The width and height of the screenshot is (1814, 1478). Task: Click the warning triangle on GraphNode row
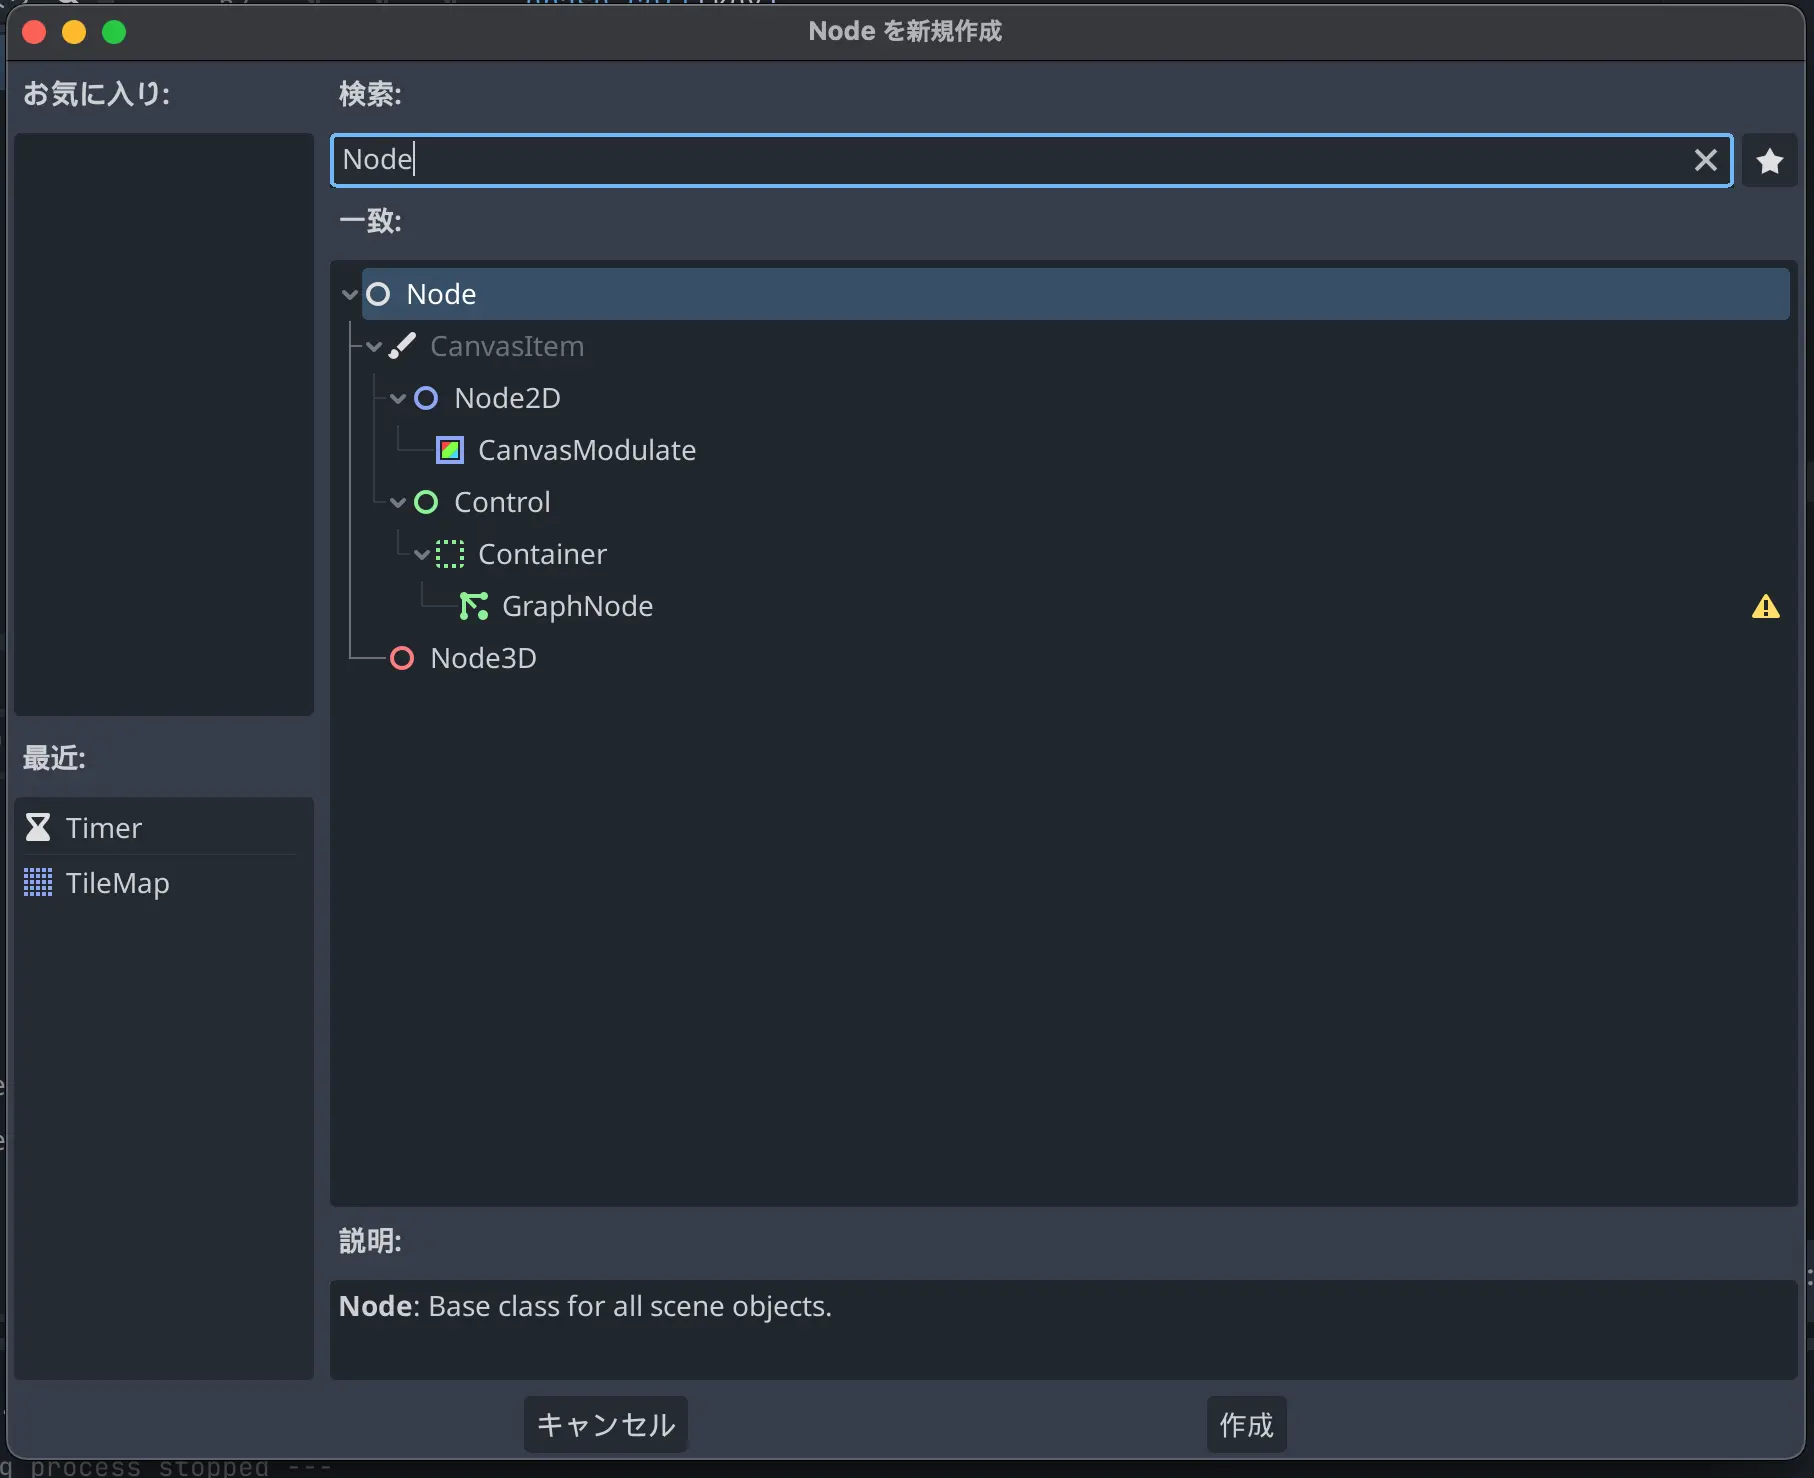click(x=1766, y=606)
